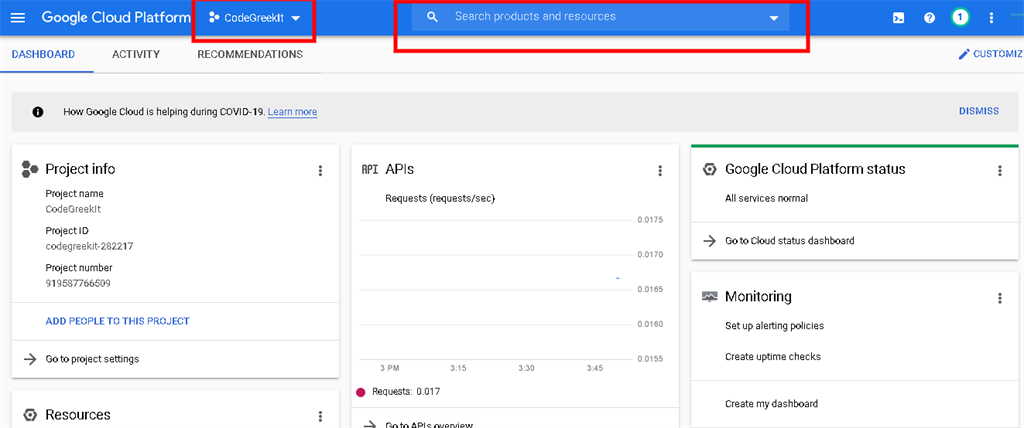Focus the Search products and resources field
Screen dimensions: 1024x428
(600, 17)
